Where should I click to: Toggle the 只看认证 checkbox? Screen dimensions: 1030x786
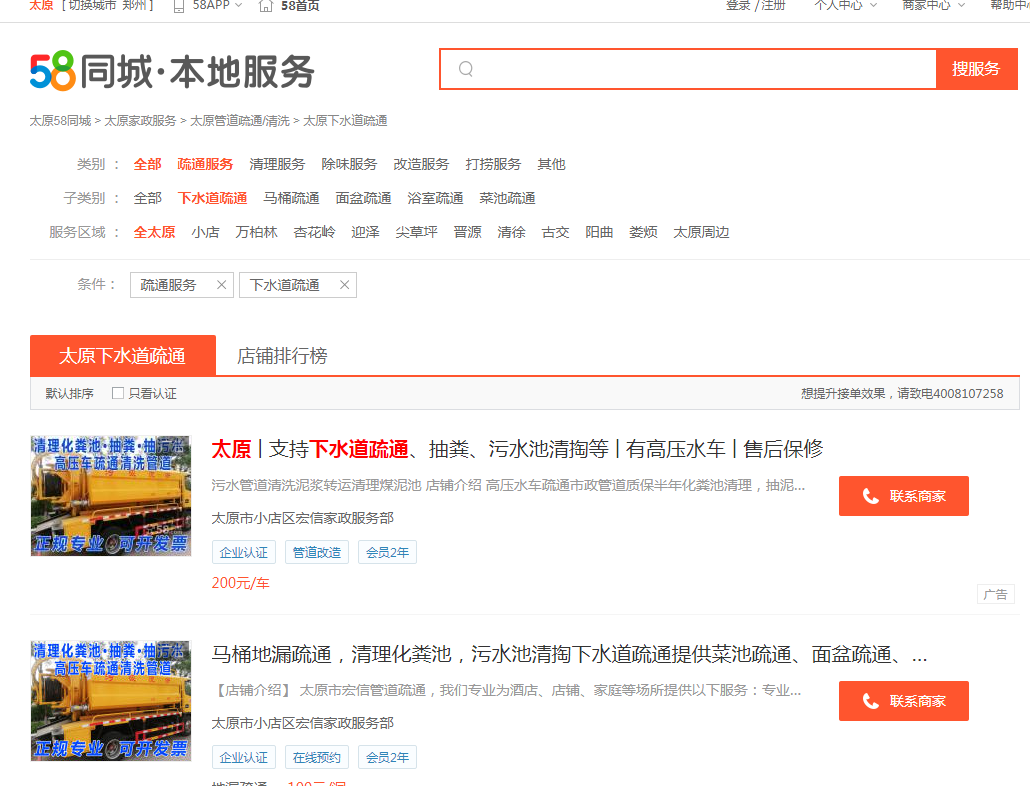(118, 393)
